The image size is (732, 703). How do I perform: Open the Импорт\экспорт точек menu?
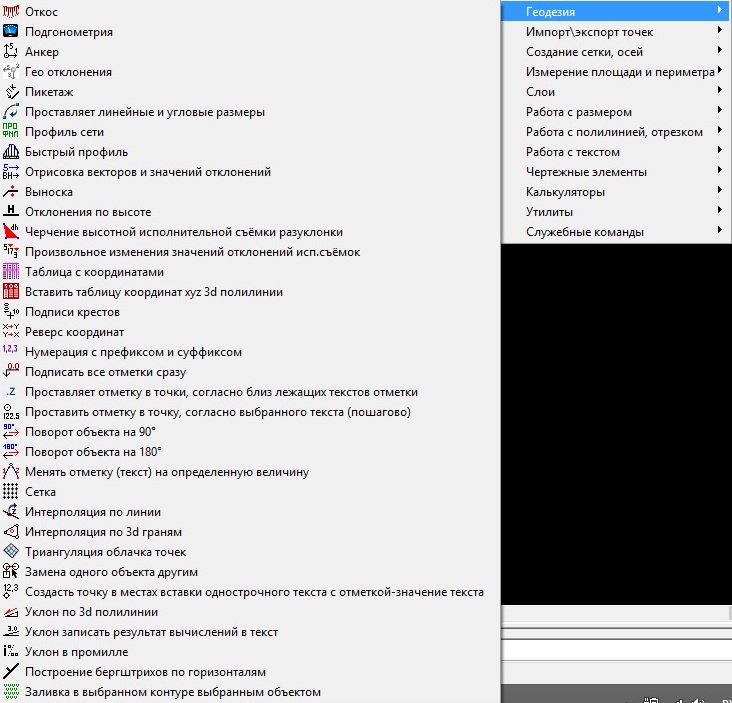589,32
